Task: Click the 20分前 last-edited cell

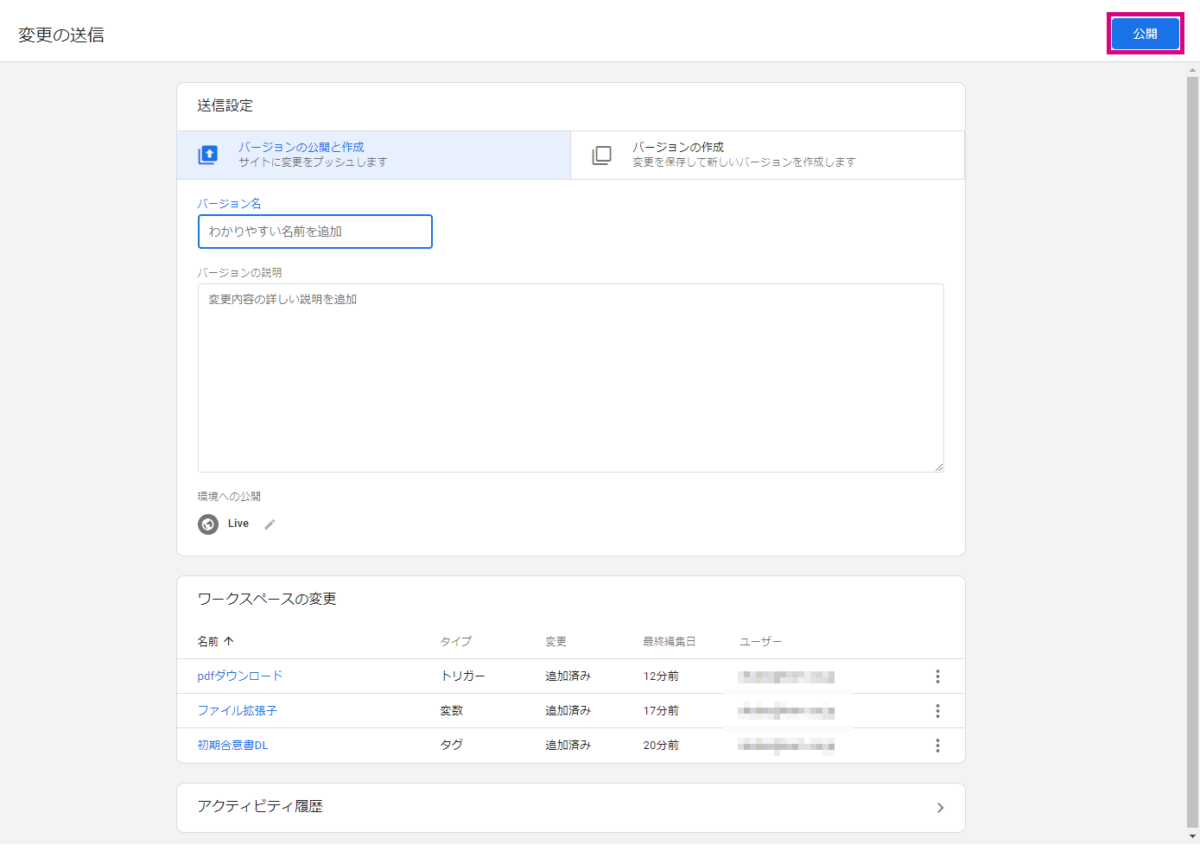Action: click(661, 745)
